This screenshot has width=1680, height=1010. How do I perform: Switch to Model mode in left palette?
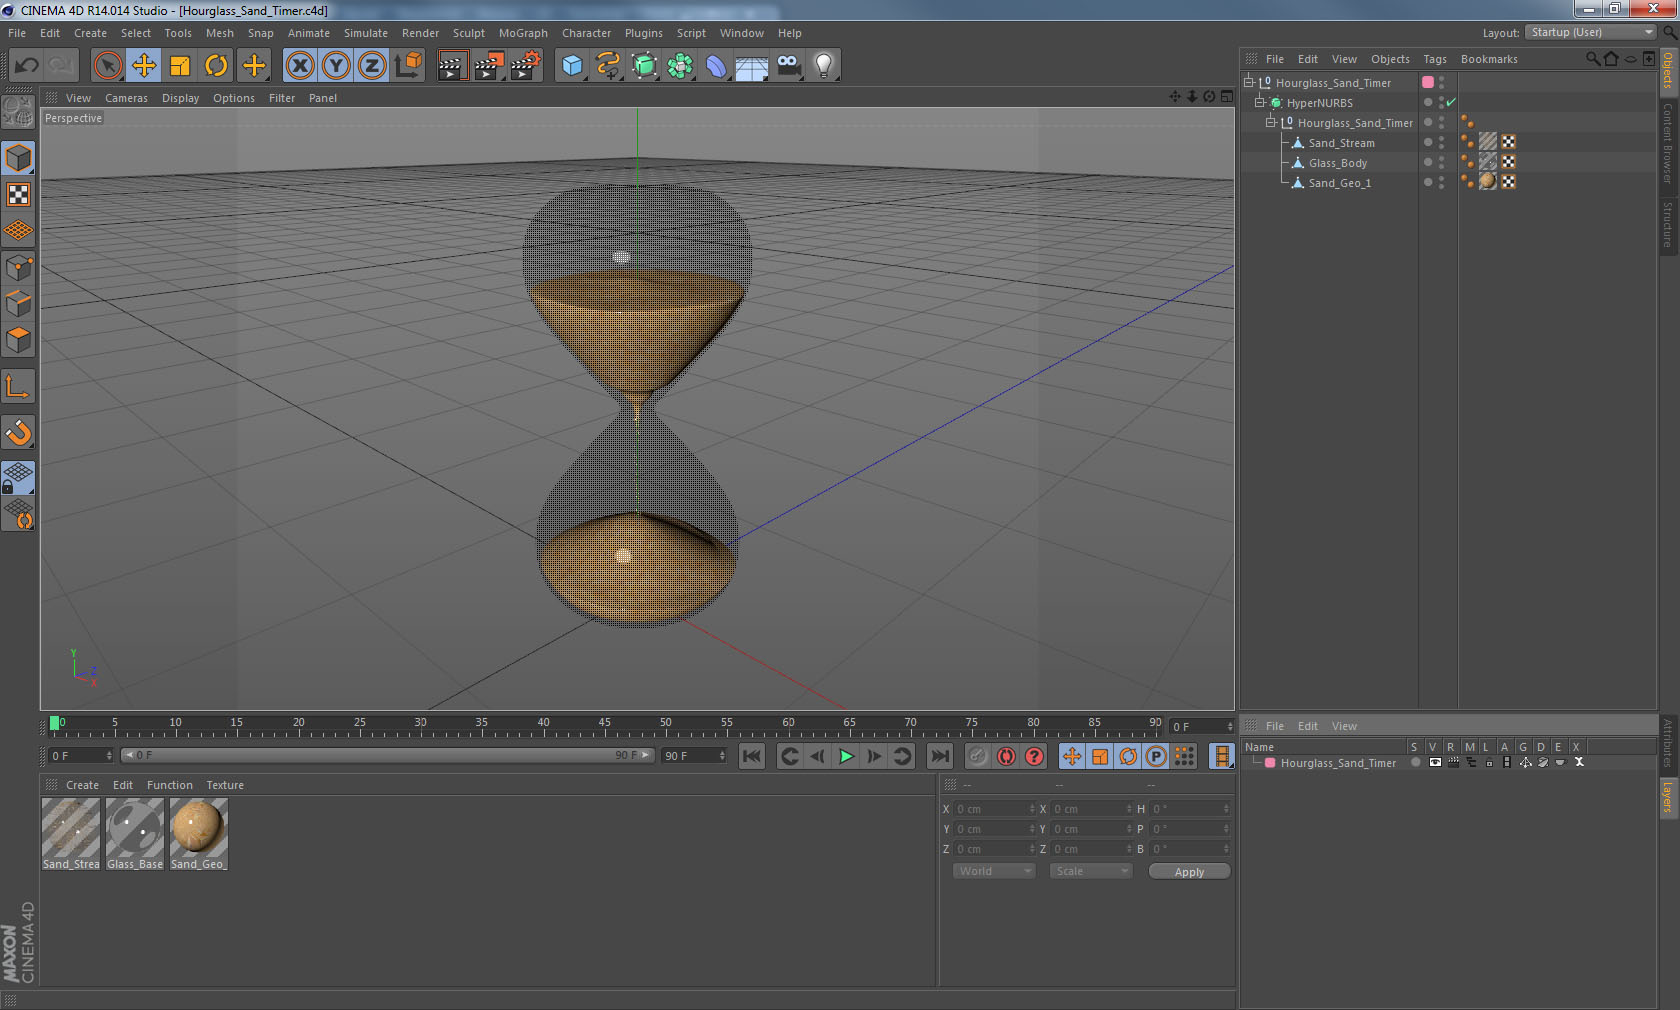(19, 158)
